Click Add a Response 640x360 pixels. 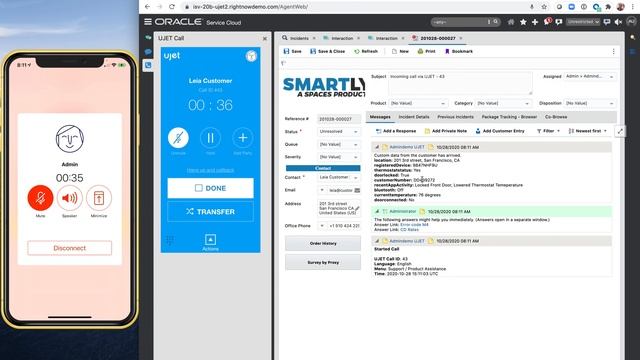pyautogui.click(x=396, y=131)
